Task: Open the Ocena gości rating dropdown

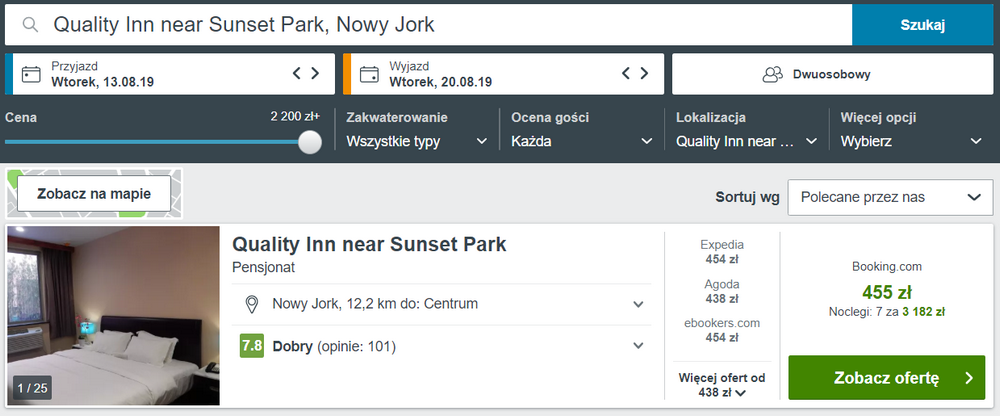Action: pos(582,142)
